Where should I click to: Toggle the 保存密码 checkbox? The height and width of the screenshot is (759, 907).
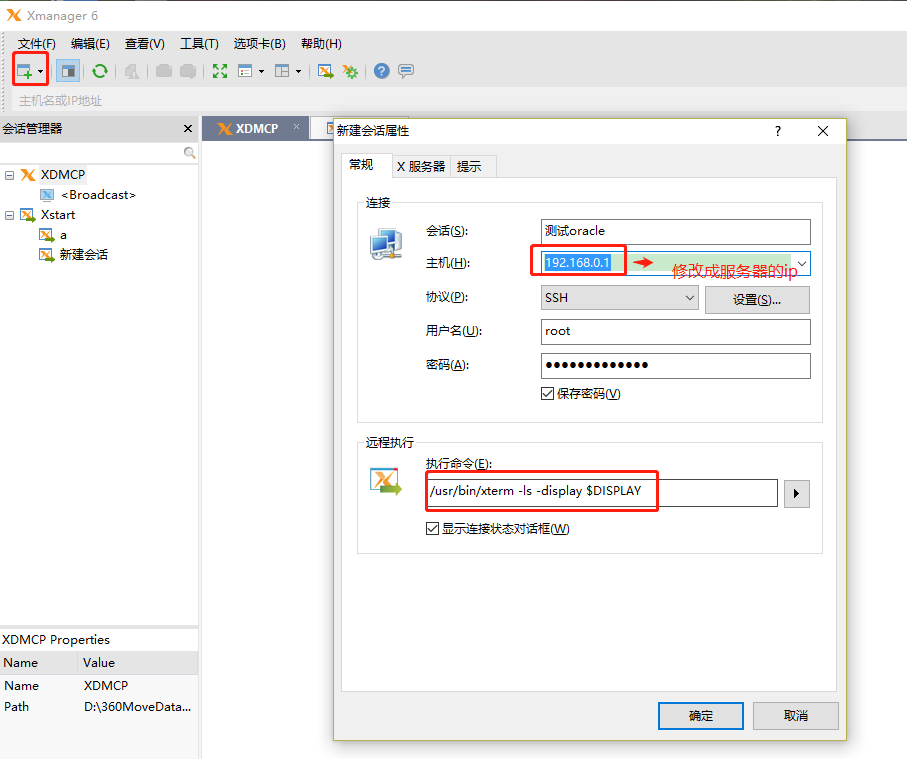point(547,394)
